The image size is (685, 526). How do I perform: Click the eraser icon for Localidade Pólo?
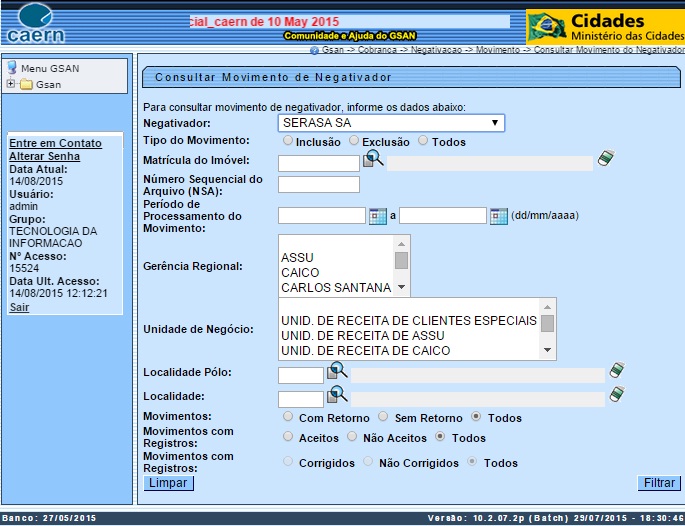[x=617, y=371]
